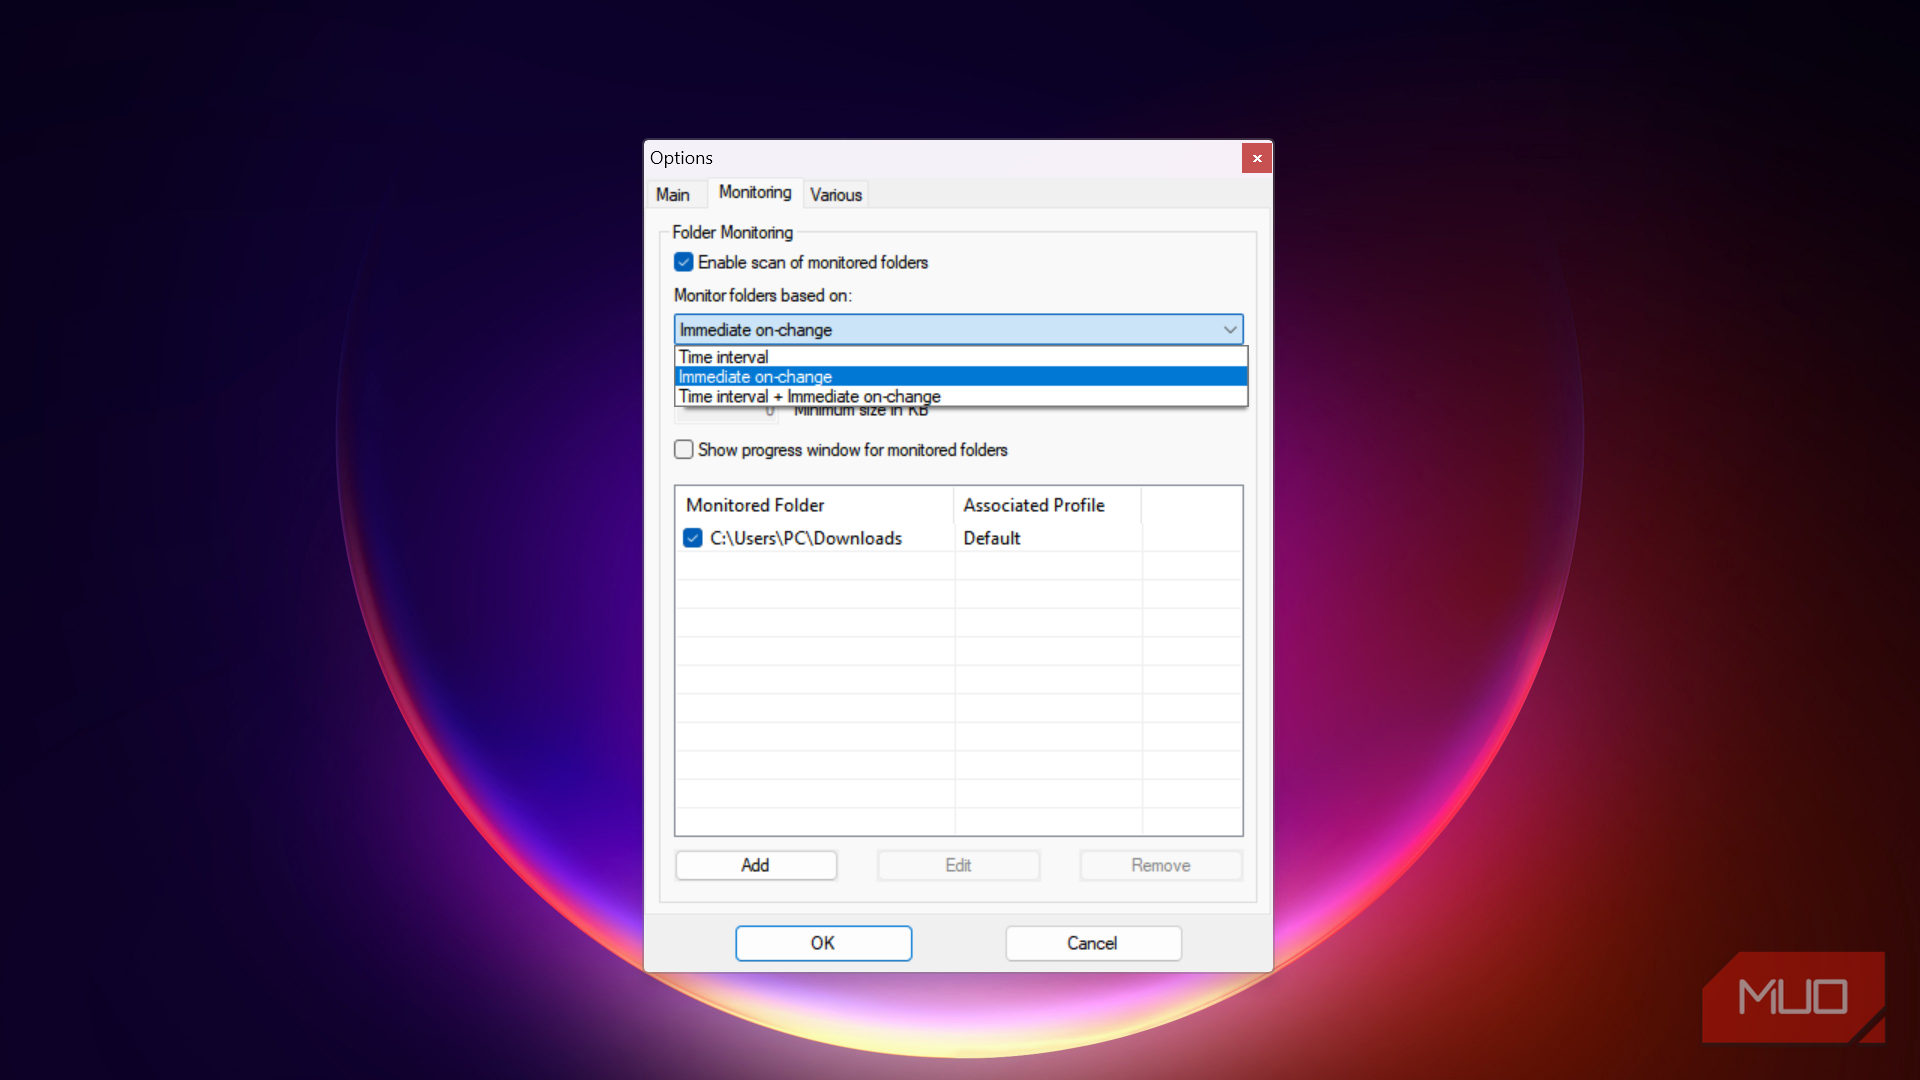The height and width of the screenshot is (1080, 1920).
Task: Uncheck Enable scan of monitored folders
Action: [x=684, y=262]
